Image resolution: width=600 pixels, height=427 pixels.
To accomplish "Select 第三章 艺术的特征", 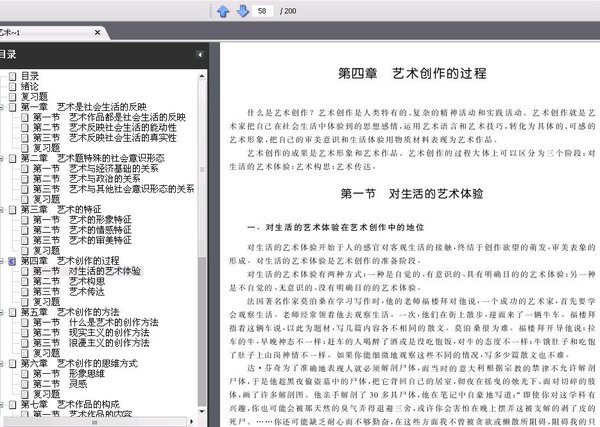I will 61,209.
